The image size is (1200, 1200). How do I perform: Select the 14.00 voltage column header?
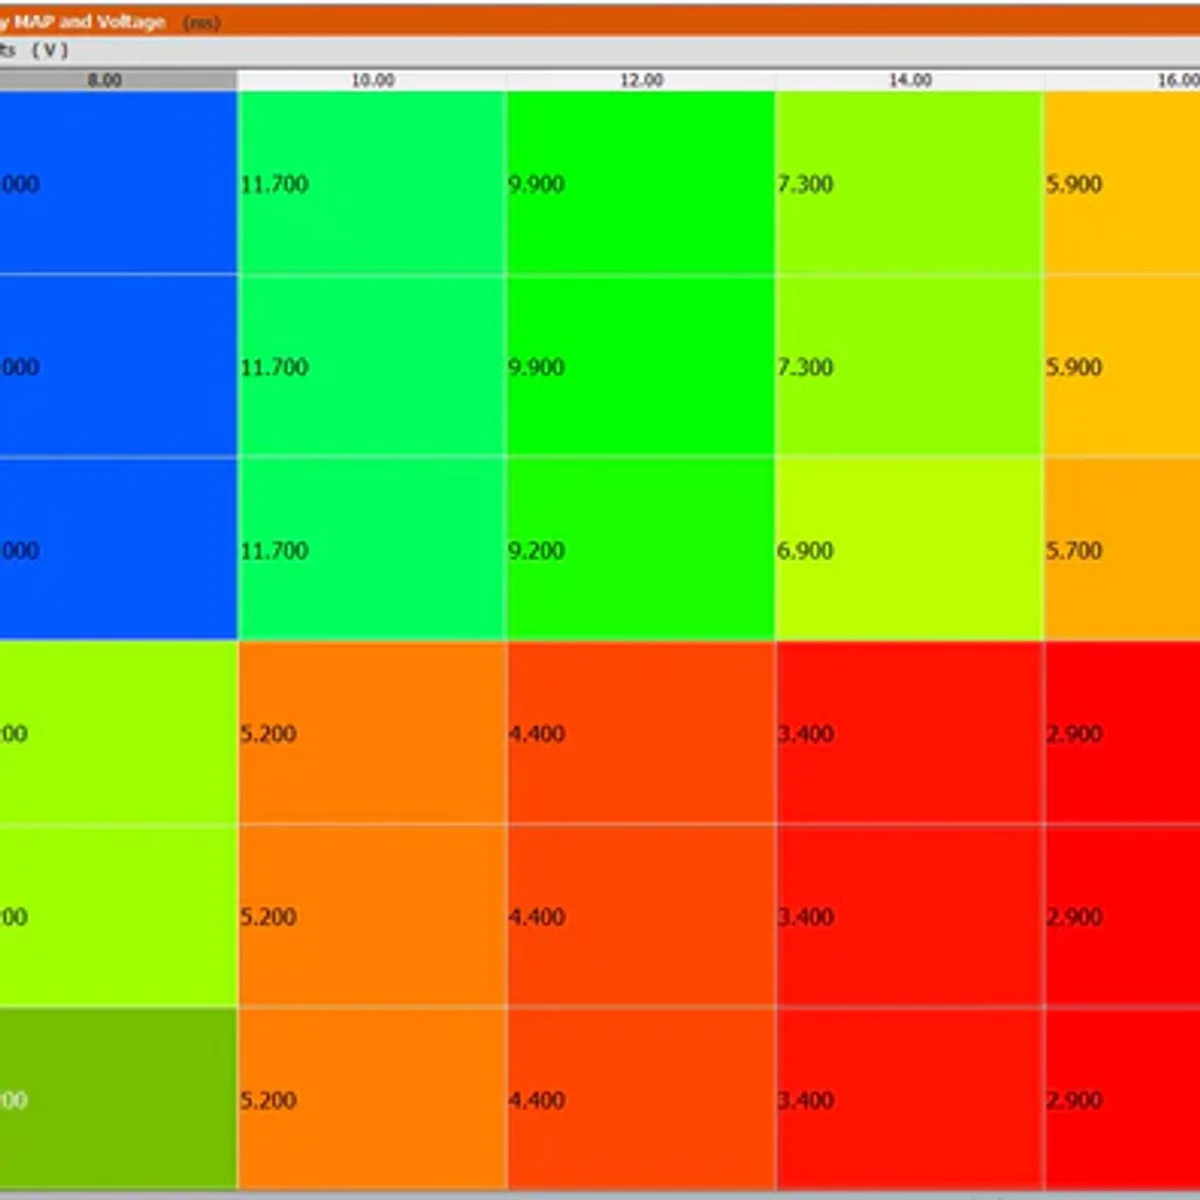click(910, 80)
